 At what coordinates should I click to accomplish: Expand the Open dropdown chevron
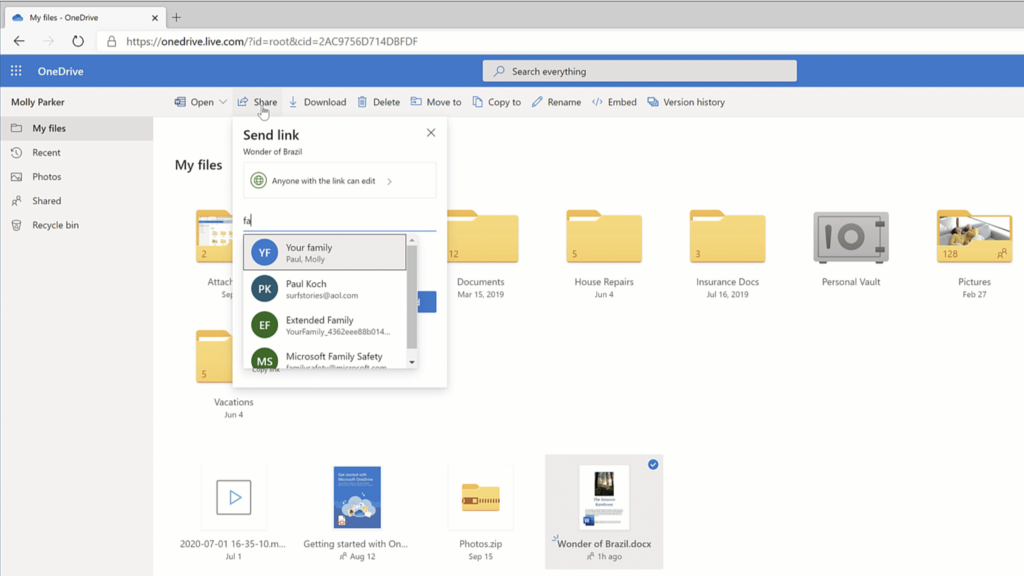point(223,102)
